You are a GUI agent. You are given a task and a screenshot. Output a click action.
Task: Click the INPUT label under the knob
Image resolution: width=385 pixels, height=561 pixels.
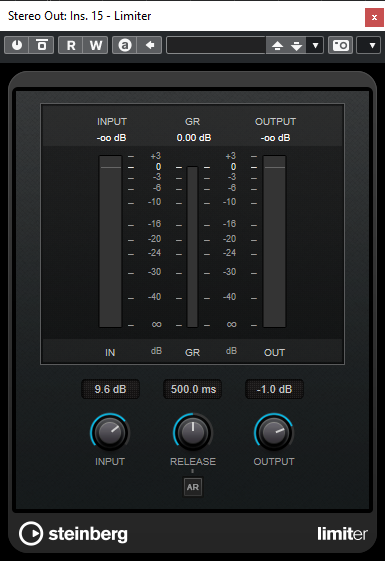tap(110, 462)
